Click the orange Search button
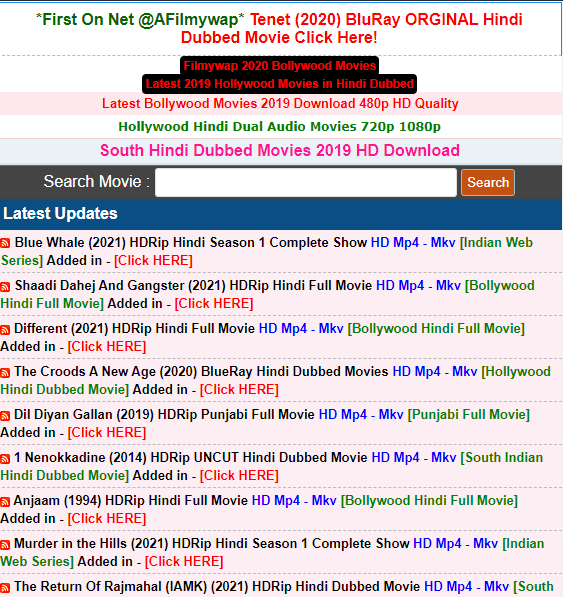Image resolution: width=563 pixels, height=598 pixels. click(x=488, y=182)
